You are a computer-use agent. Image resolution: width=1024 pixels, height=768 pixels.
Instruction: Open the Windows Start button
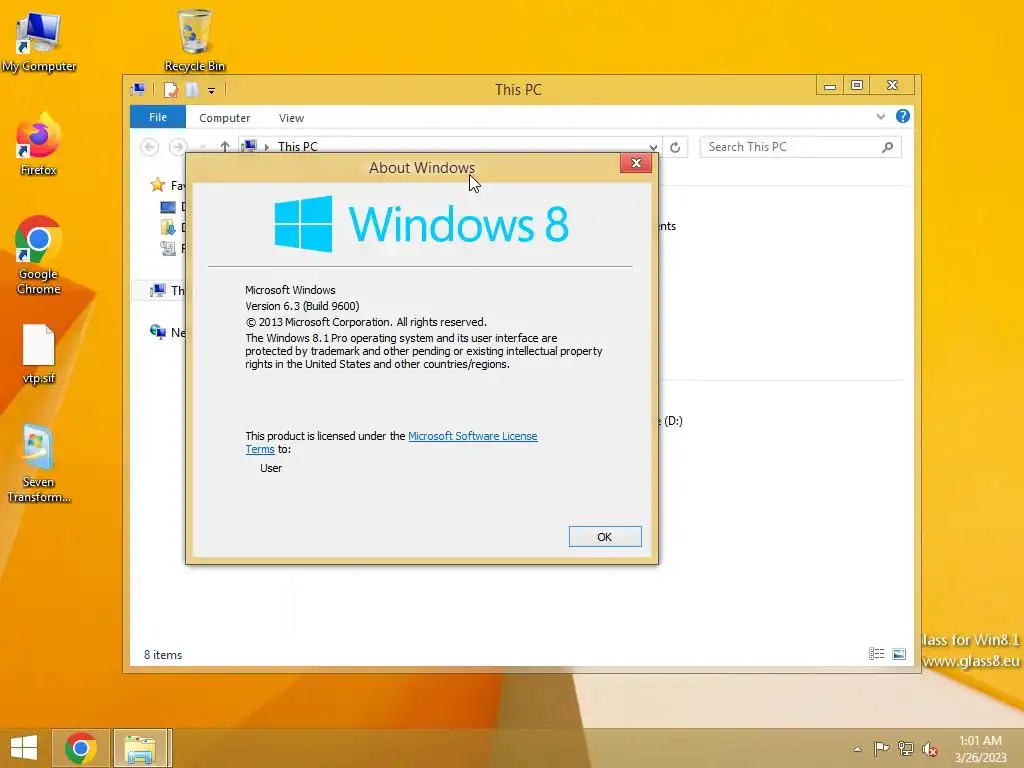[24, 748]
